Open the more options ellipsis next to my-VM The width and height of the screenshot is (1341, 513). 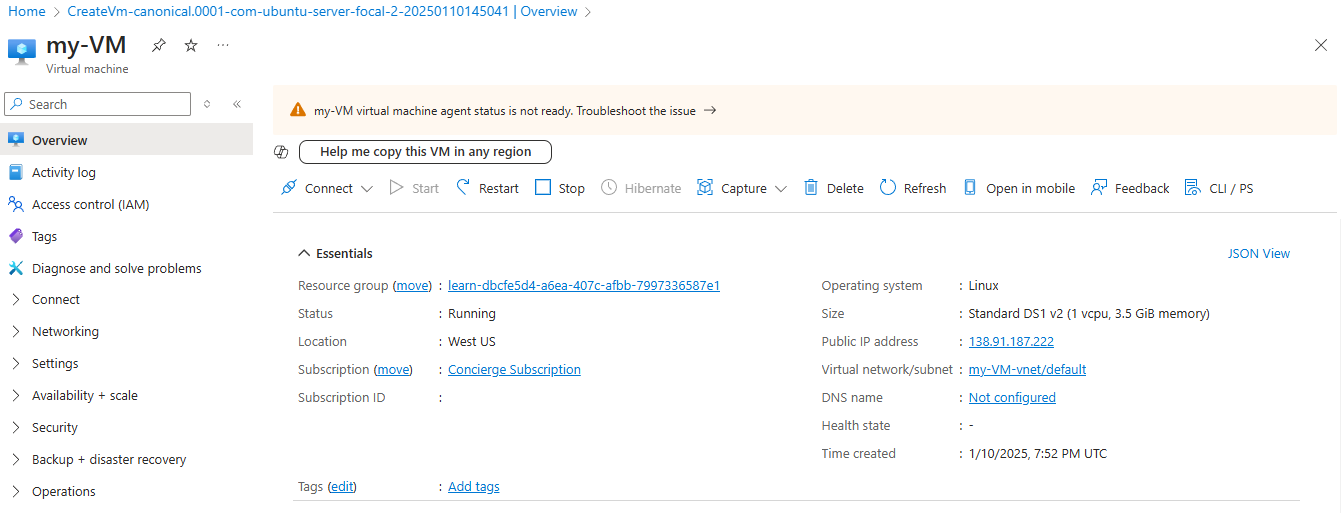[x=223, y=46]
